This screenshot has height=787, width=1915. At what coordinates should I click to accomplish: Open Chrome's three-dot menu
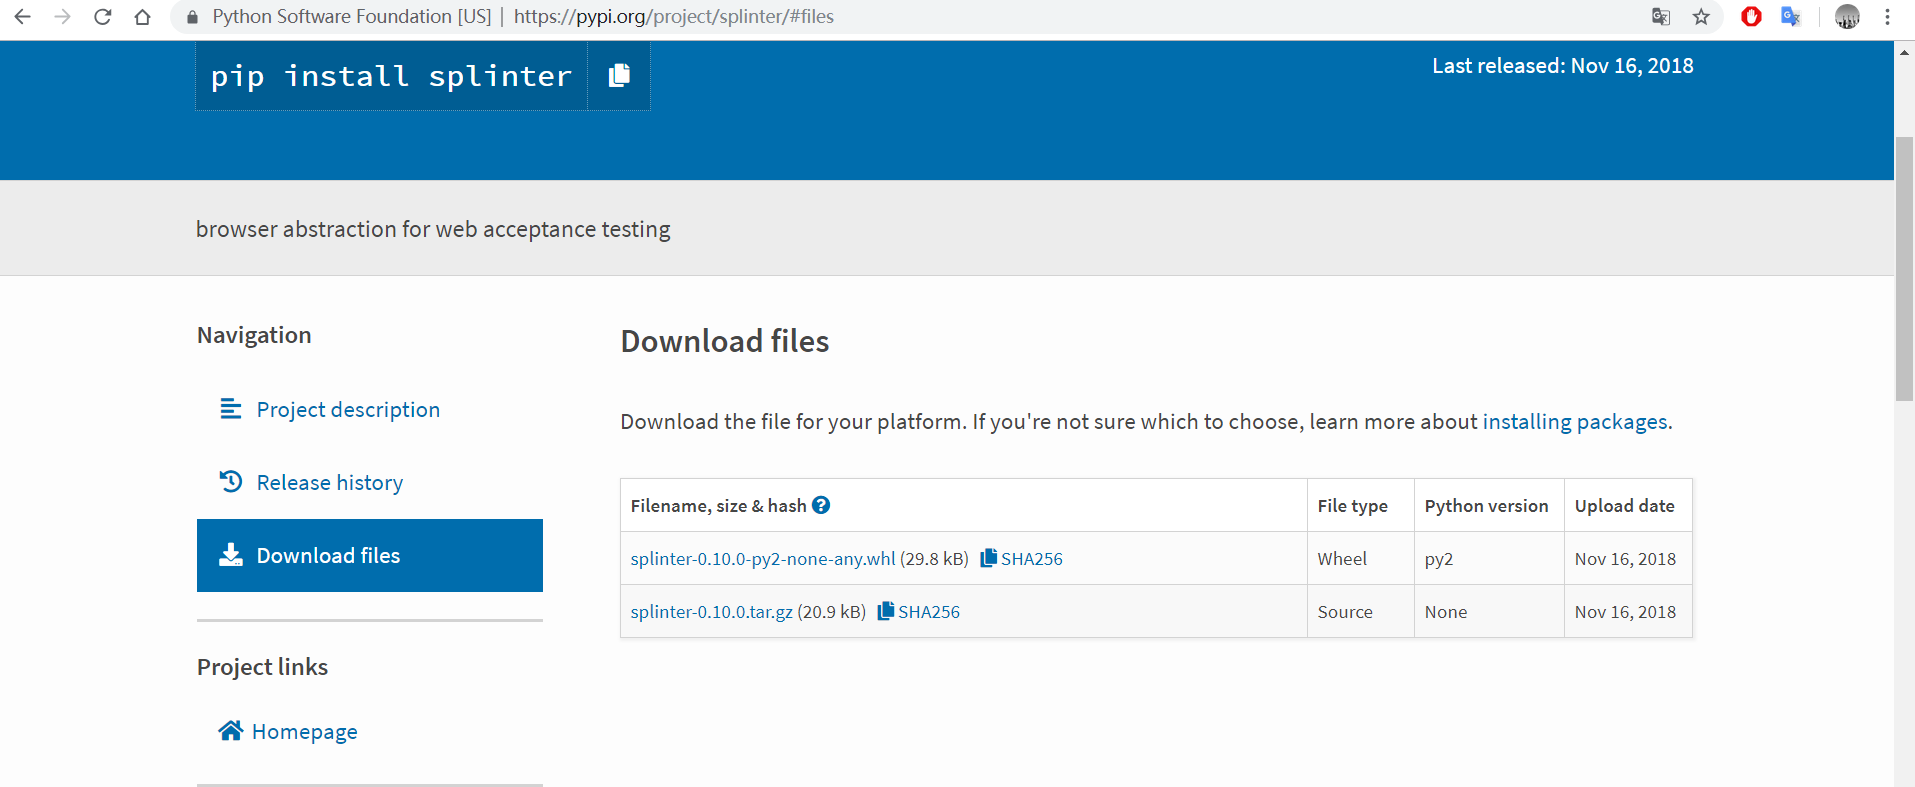[x=1888, y=16]
